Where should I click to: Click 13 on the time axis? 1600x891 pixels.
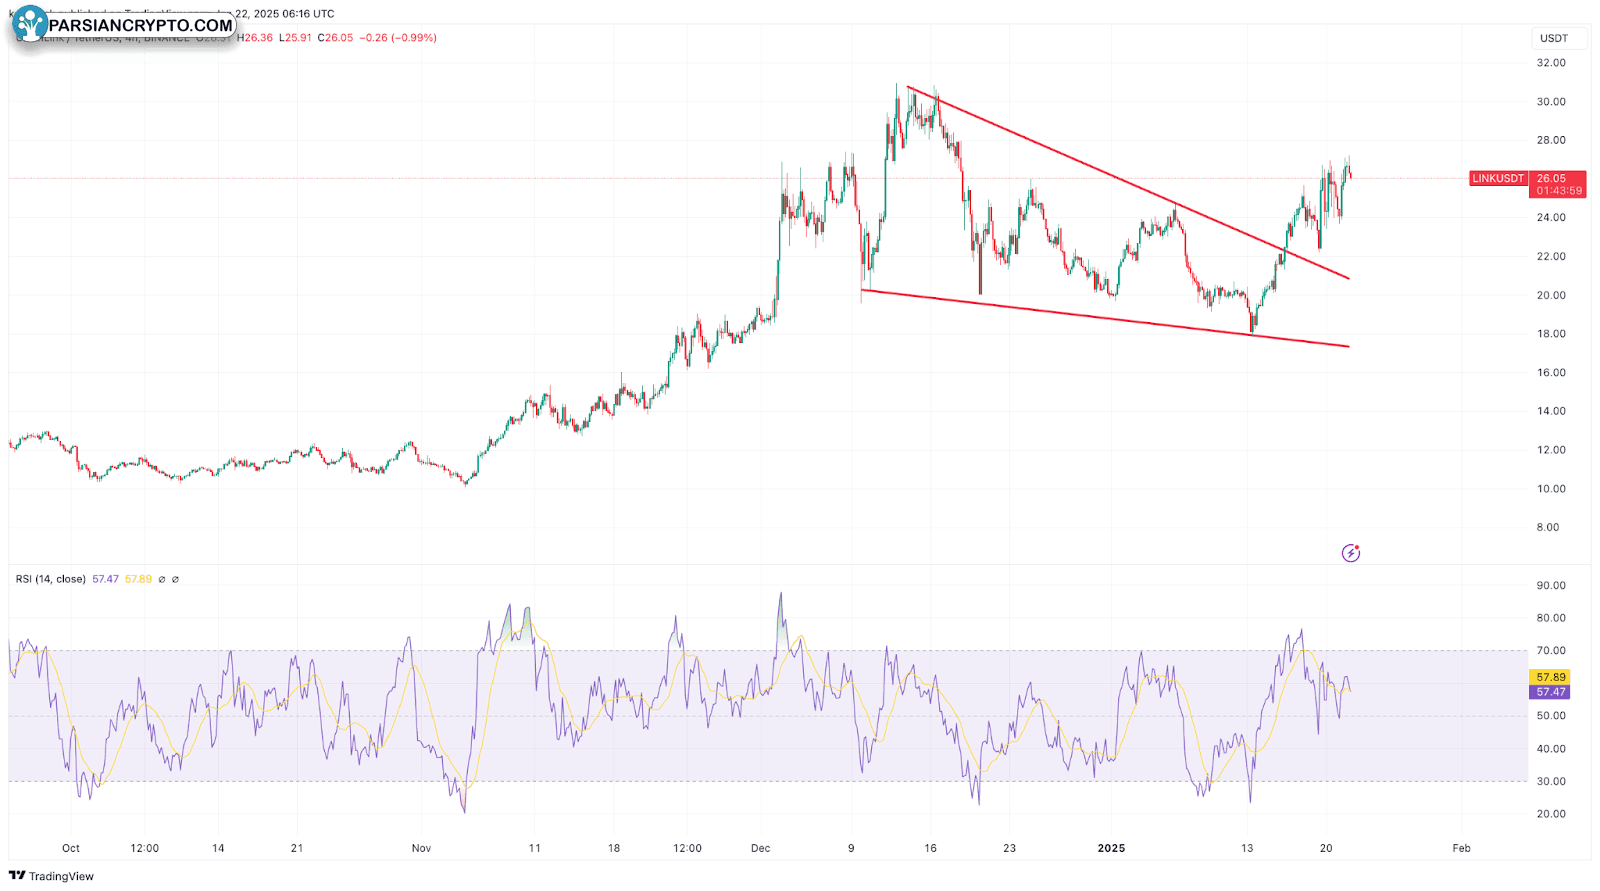coord(1246,848)
